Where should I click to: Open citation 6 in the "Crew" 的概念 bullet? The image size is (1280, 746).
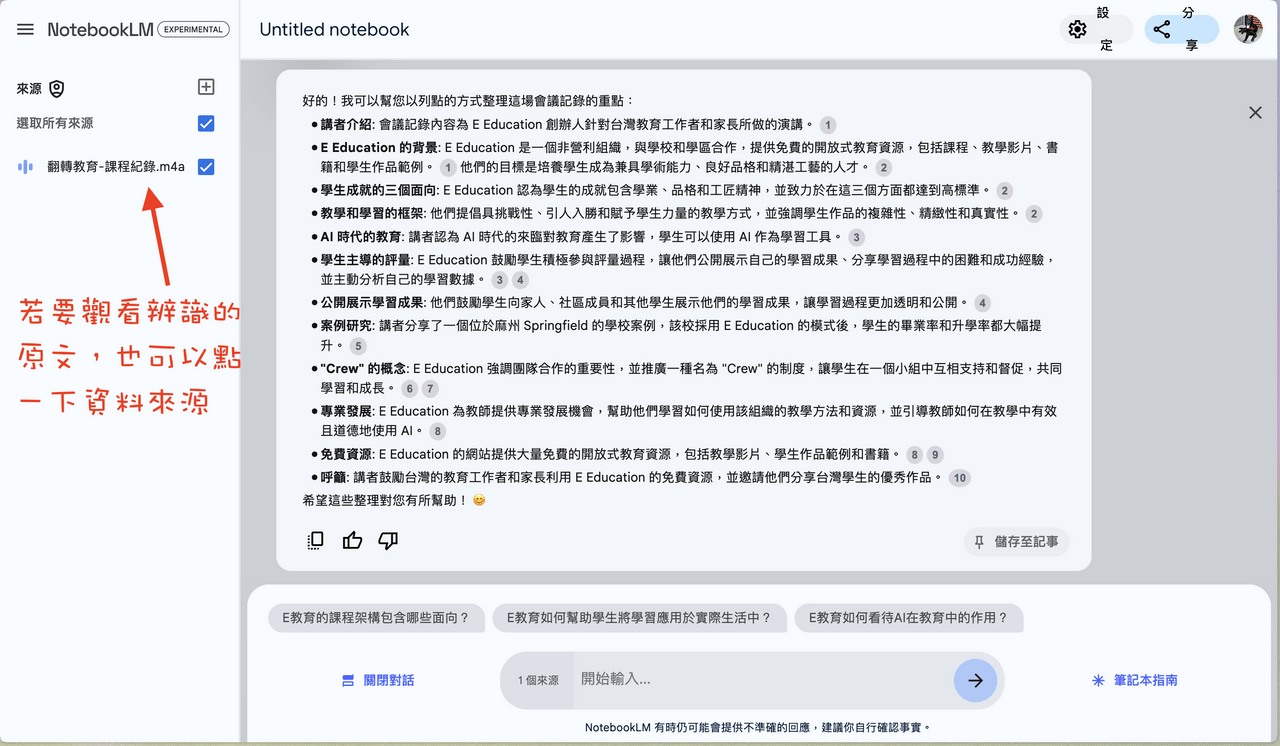(410, 389)
